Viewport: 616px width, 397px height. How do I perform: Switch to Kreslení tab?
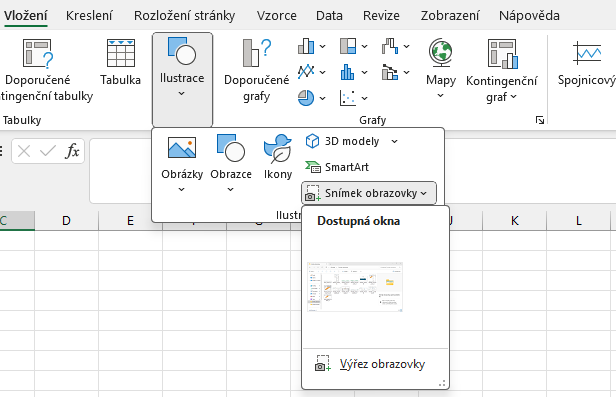(89, 16)
